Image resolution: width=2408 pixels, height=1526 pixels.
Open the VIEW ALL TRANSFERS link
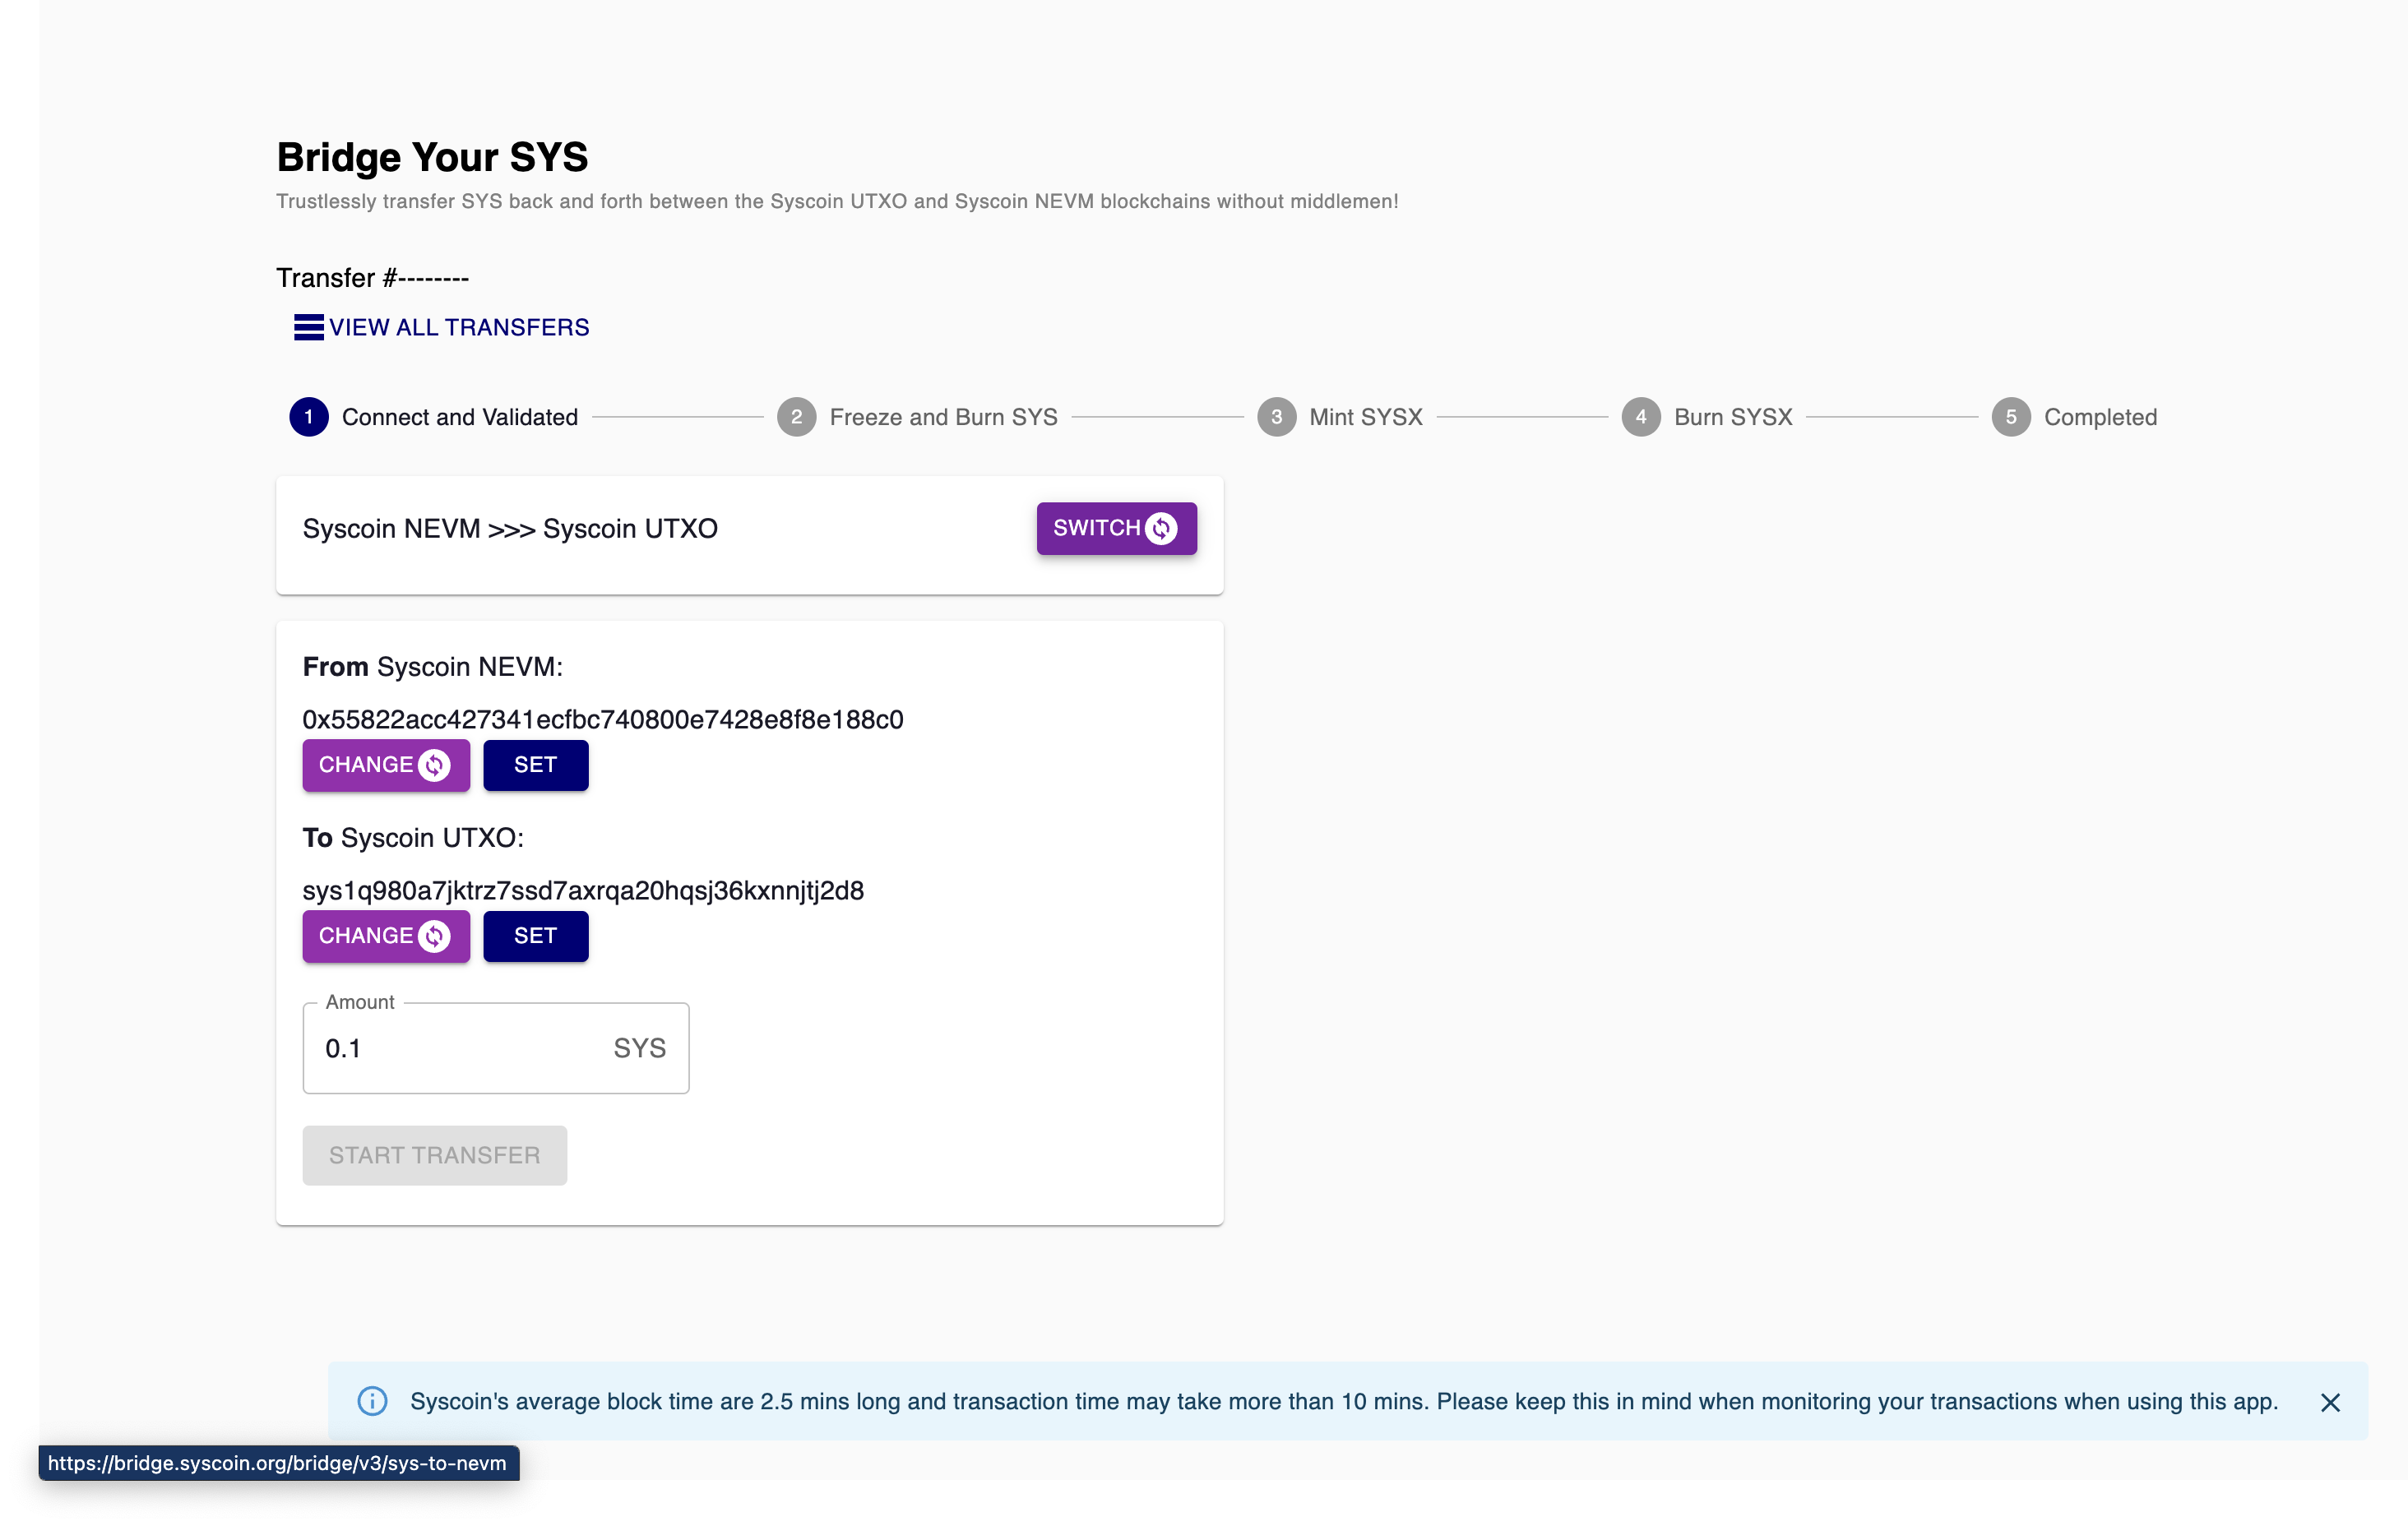point(458,327)
